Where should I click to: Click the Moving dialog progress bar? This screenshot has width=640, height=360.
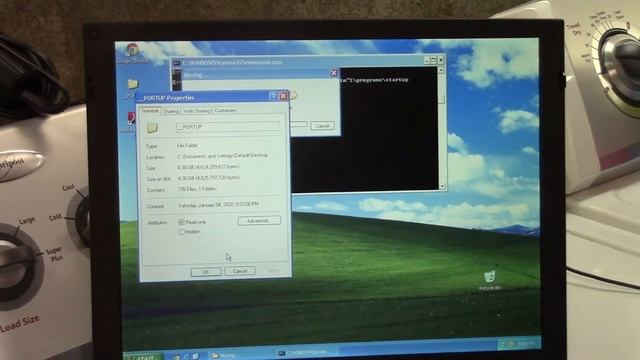(x=298, y=124)
